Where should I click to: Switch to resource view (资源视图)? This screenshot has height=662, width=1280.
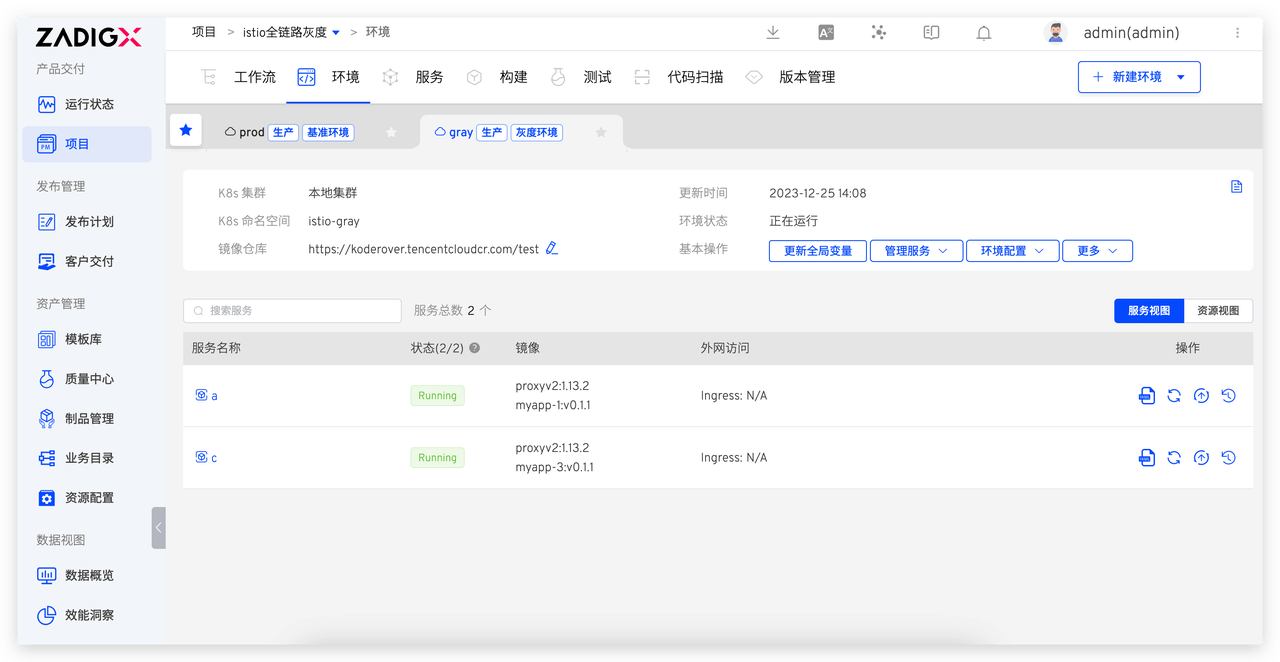(x=1218, y=311)
